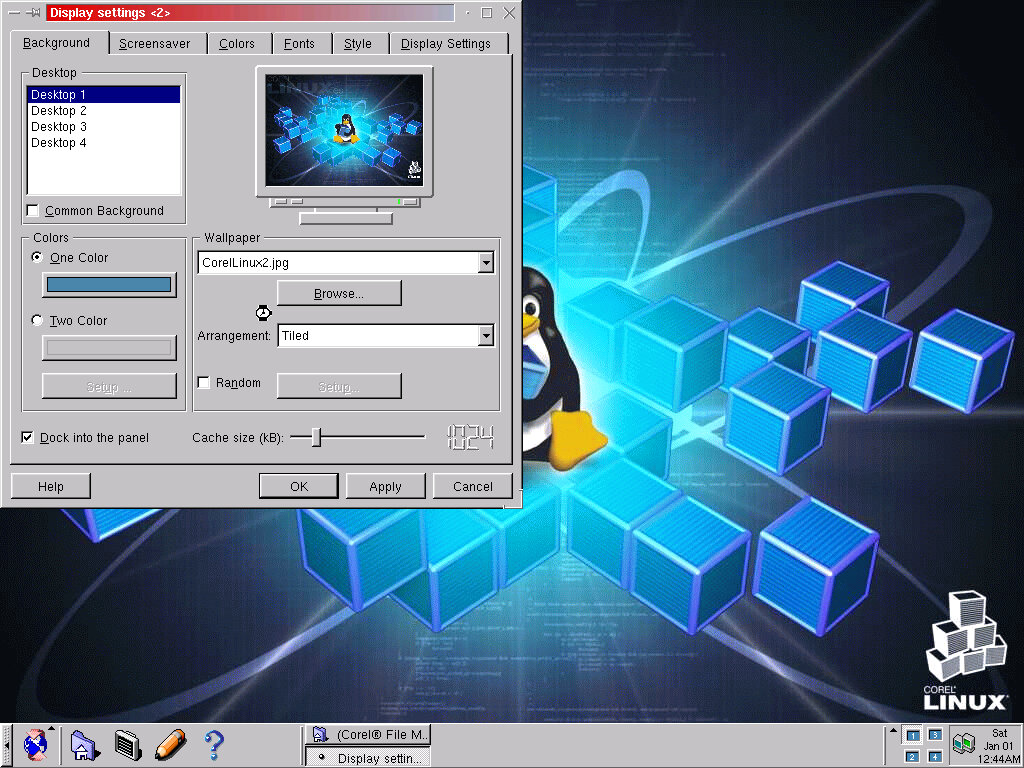Open the pencil text editor icon
The width and height of the screenshot is (1024, 768).
170,745
